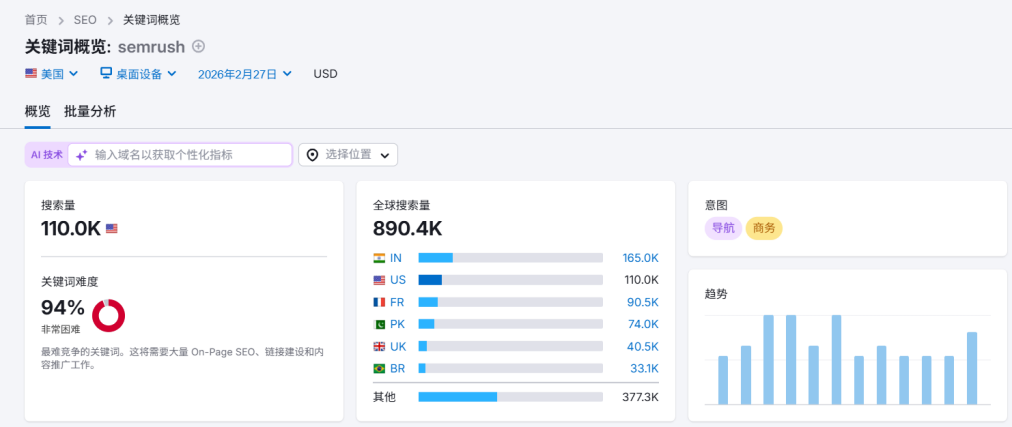
Task: Click the UK flag icon in global volume
Action: click(x=379, y=346)
